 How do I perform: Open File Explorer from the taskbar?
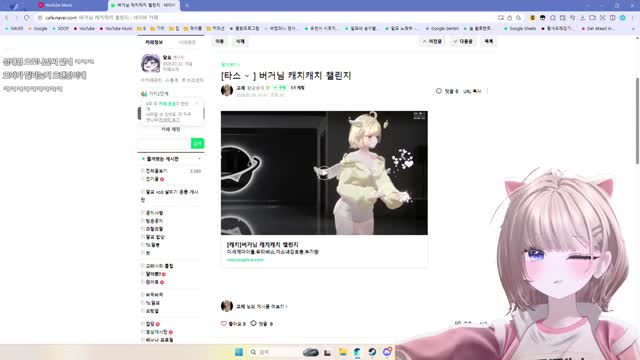(x=342, y=352)
